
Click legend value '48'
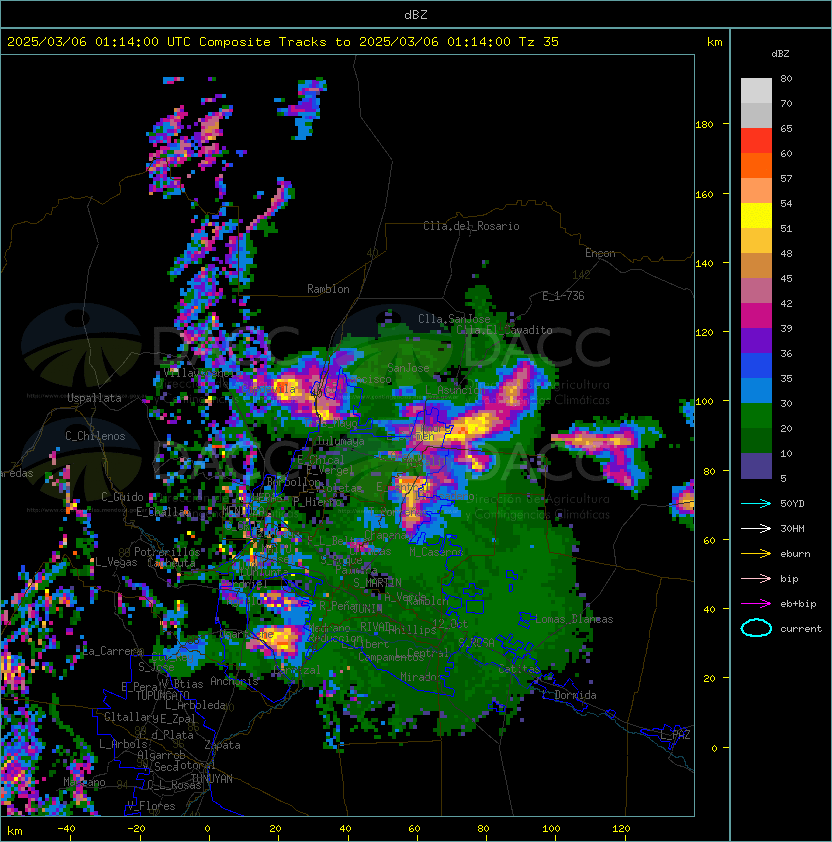click(786, 253)
